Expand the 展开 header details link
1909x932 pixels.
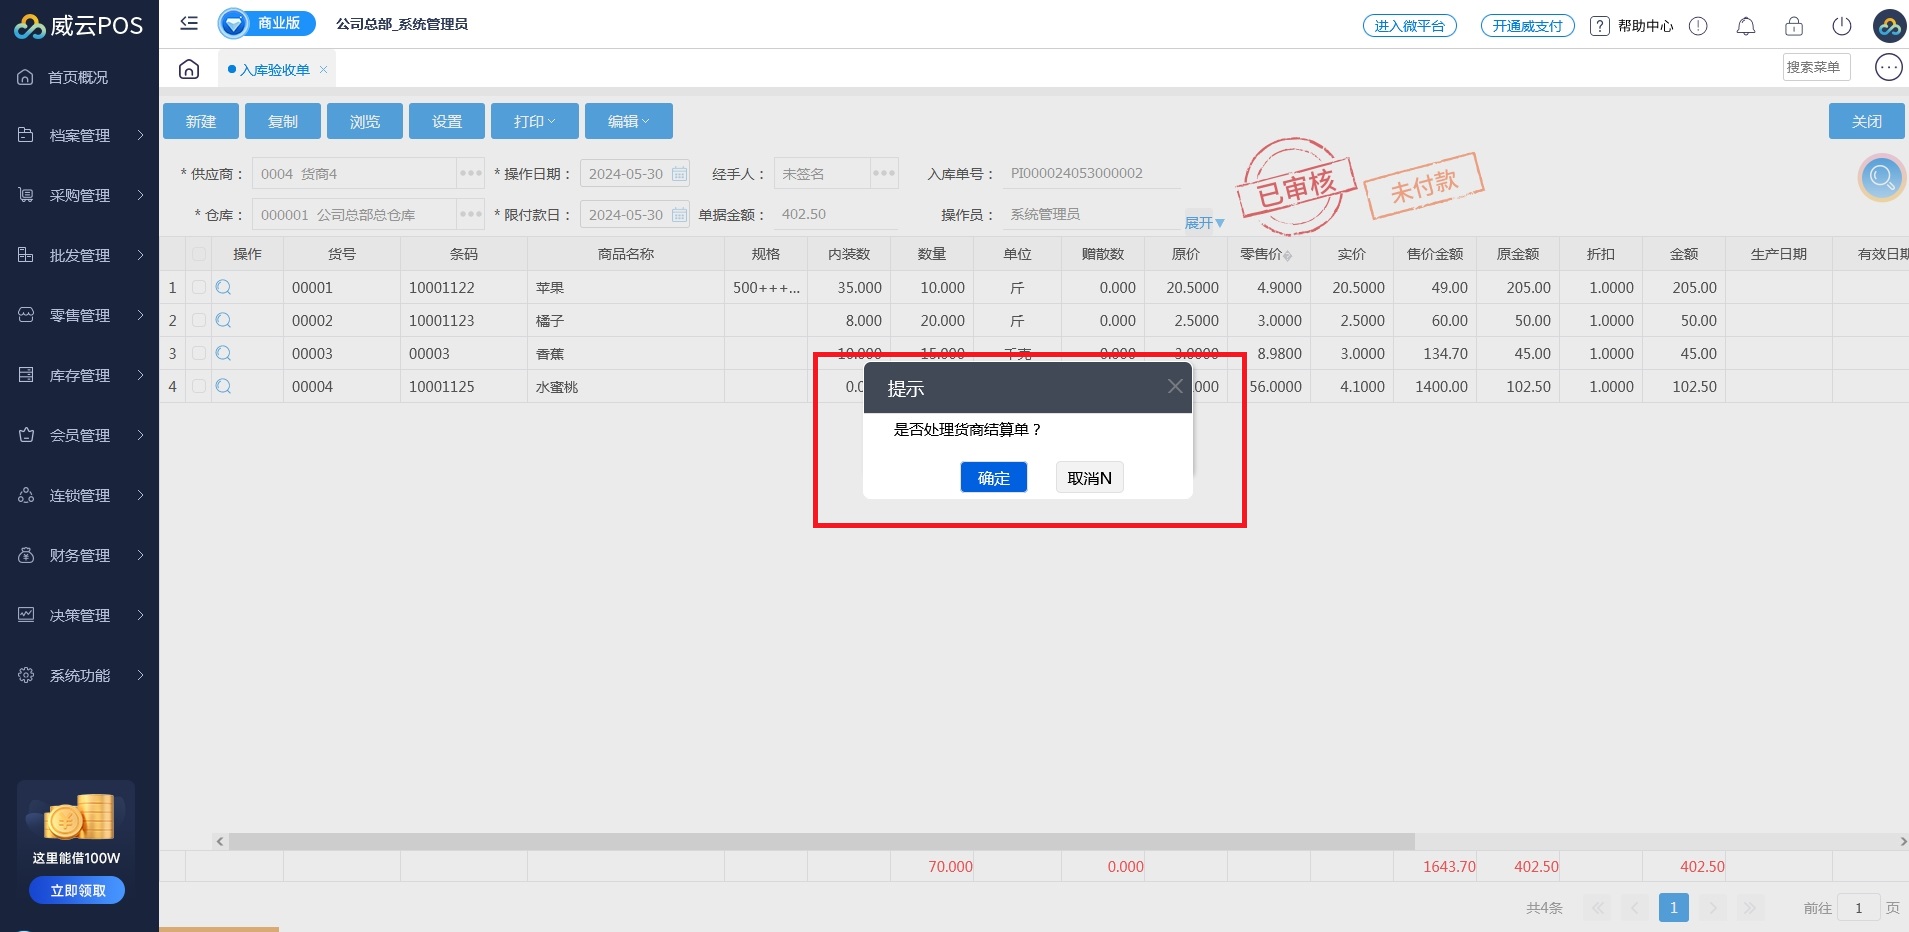tap(1204, 222)
